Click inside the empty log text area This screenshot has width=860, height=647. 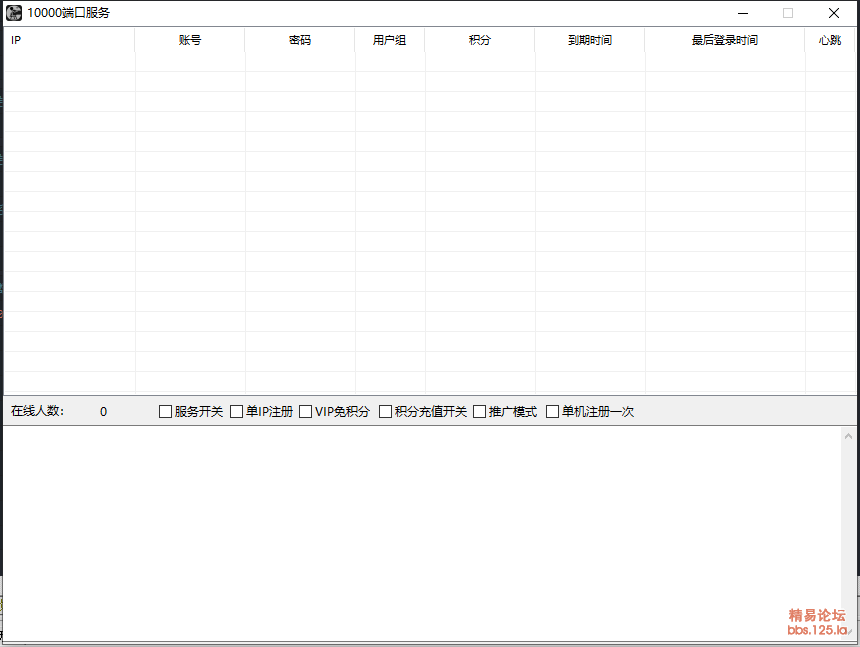tap(420, 530)
